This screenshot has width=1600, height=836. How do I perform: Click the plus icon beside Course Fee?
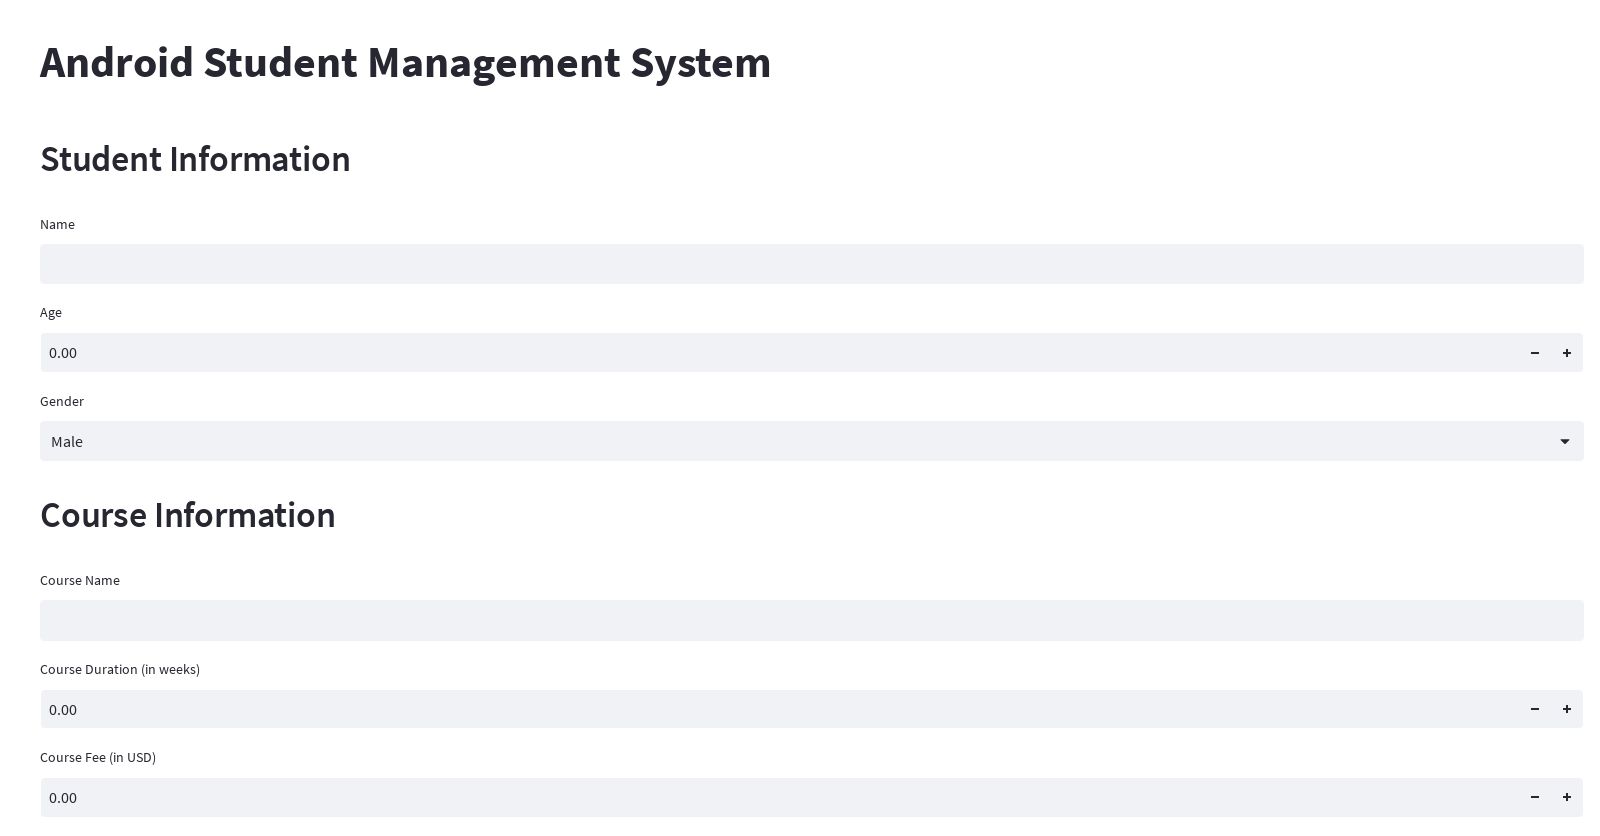(1567, 797)
